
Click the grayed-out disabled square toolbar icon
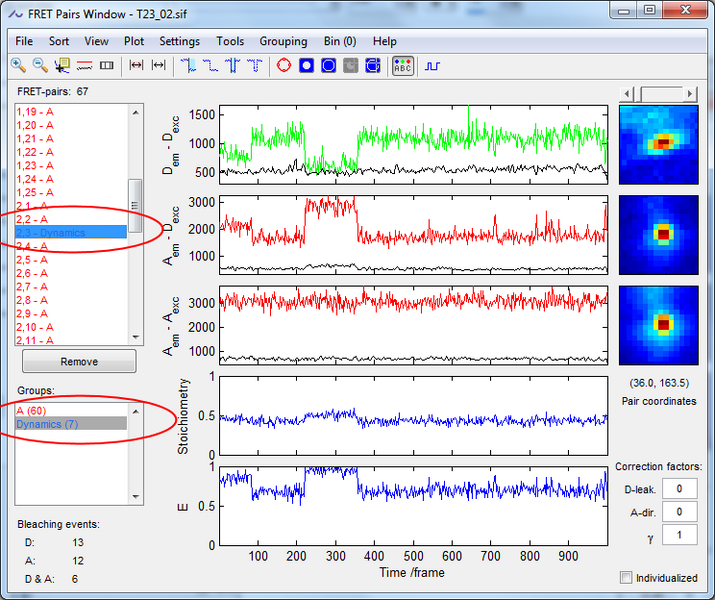pyautogui.click(x=350, y=66)
